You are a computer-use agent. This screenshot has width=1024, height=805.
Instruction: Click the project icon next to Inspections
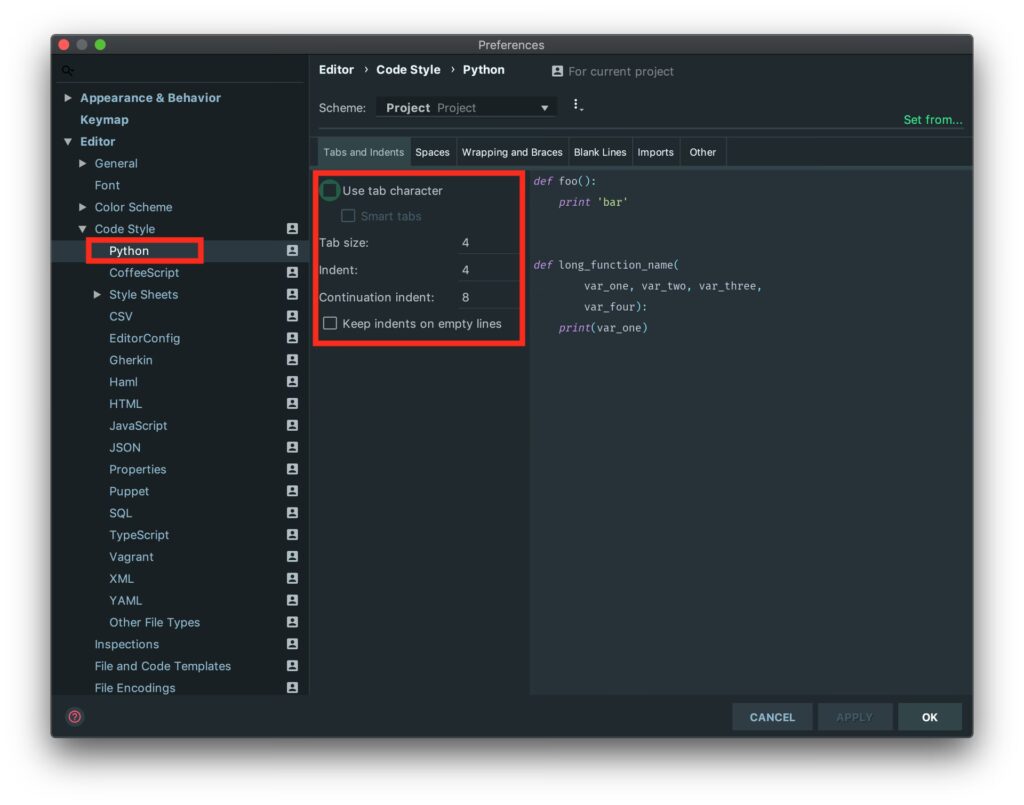click(x=292, y=644)
